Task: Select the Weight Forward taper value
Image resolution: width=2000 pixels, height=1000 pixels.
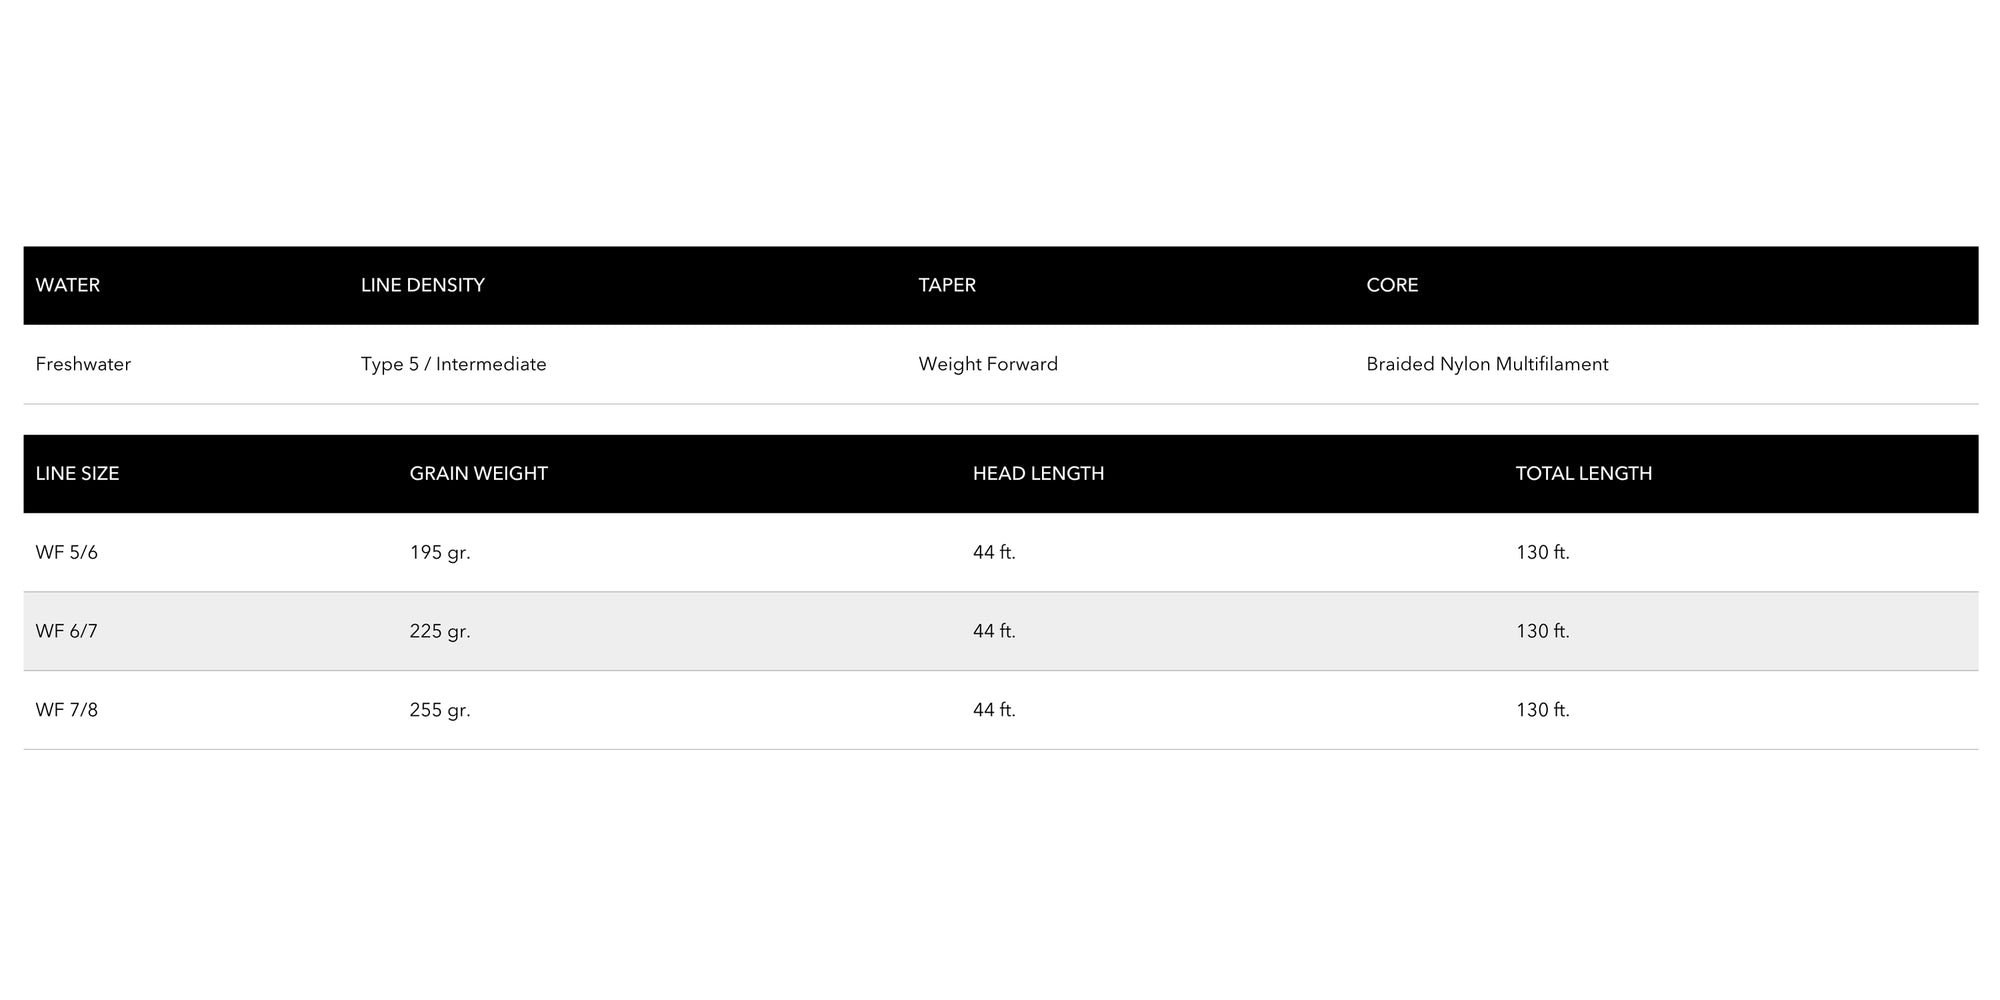Action: coord(987,364)
